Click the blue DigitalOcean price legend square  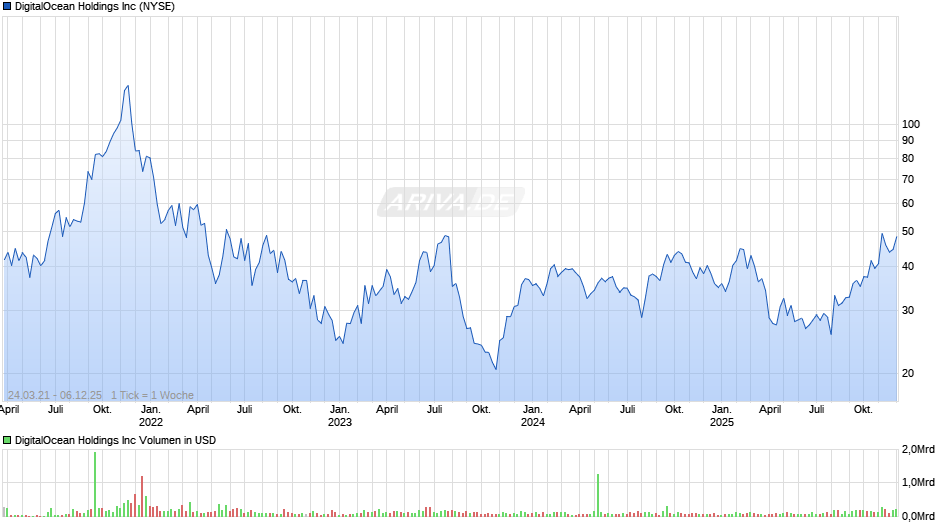(x=7, y=7)
